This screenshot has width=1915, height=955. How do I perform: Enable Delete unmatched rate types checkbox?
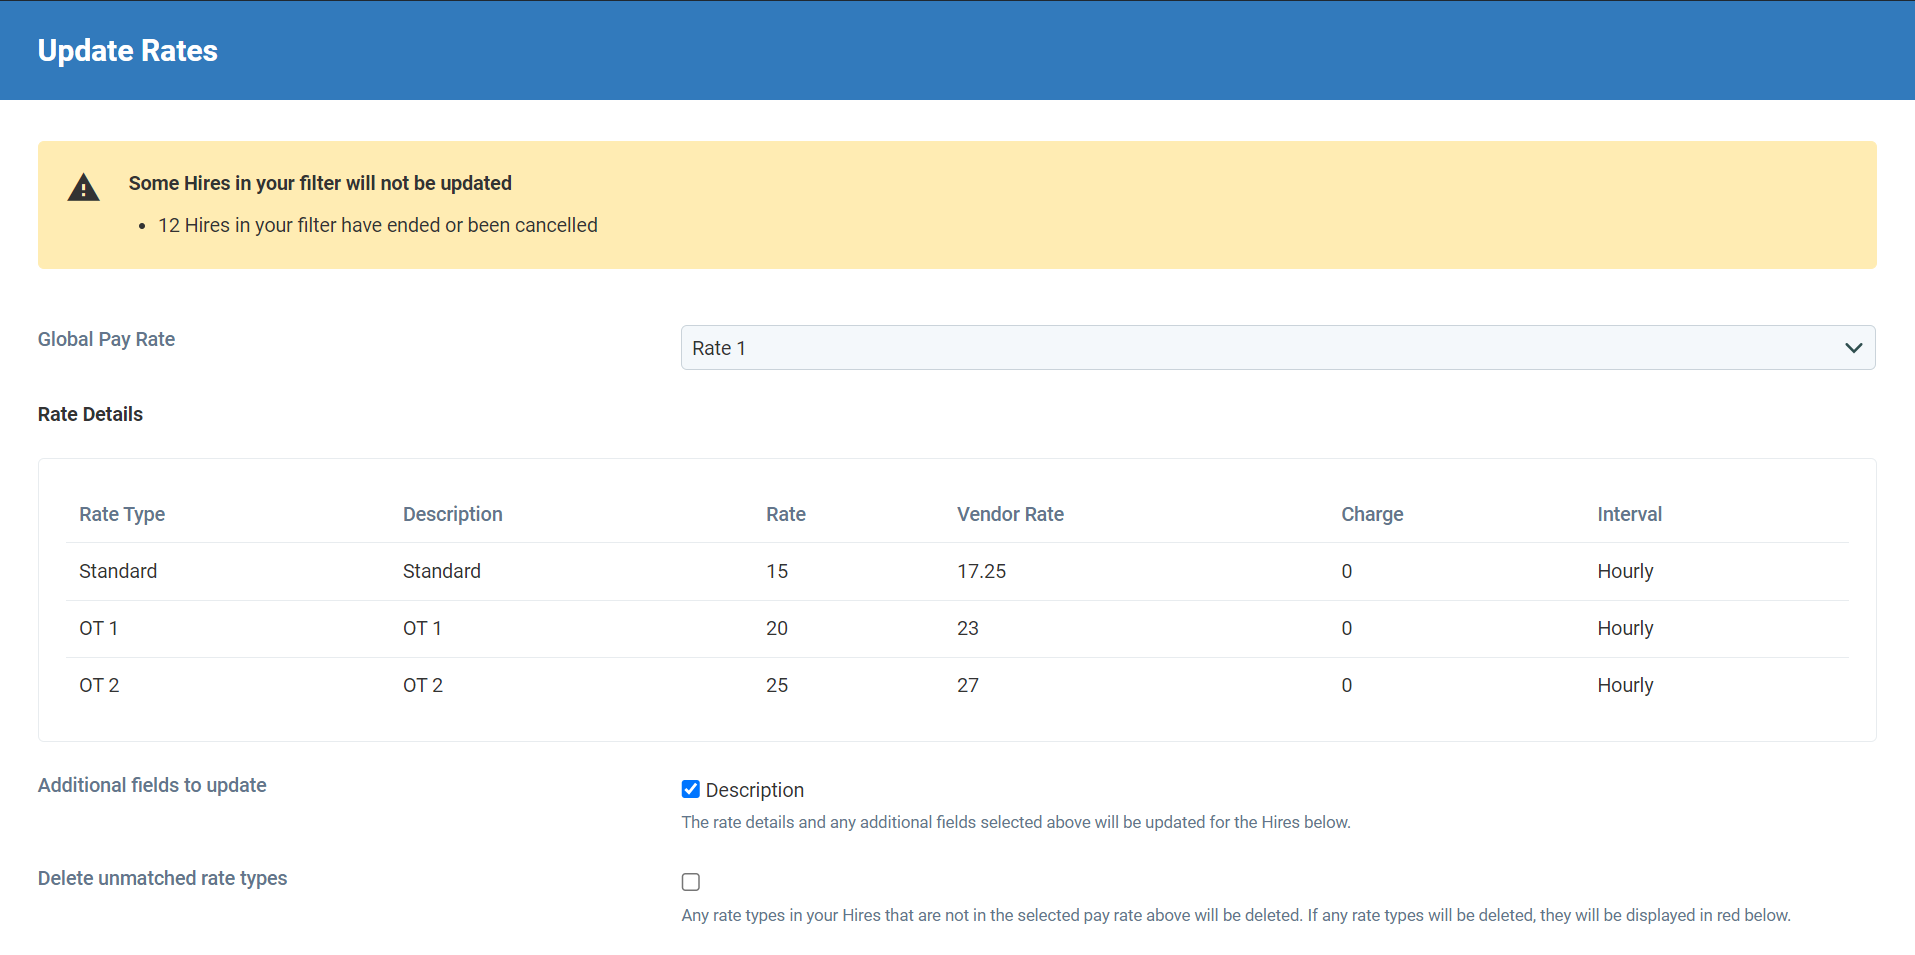(690, 882)
